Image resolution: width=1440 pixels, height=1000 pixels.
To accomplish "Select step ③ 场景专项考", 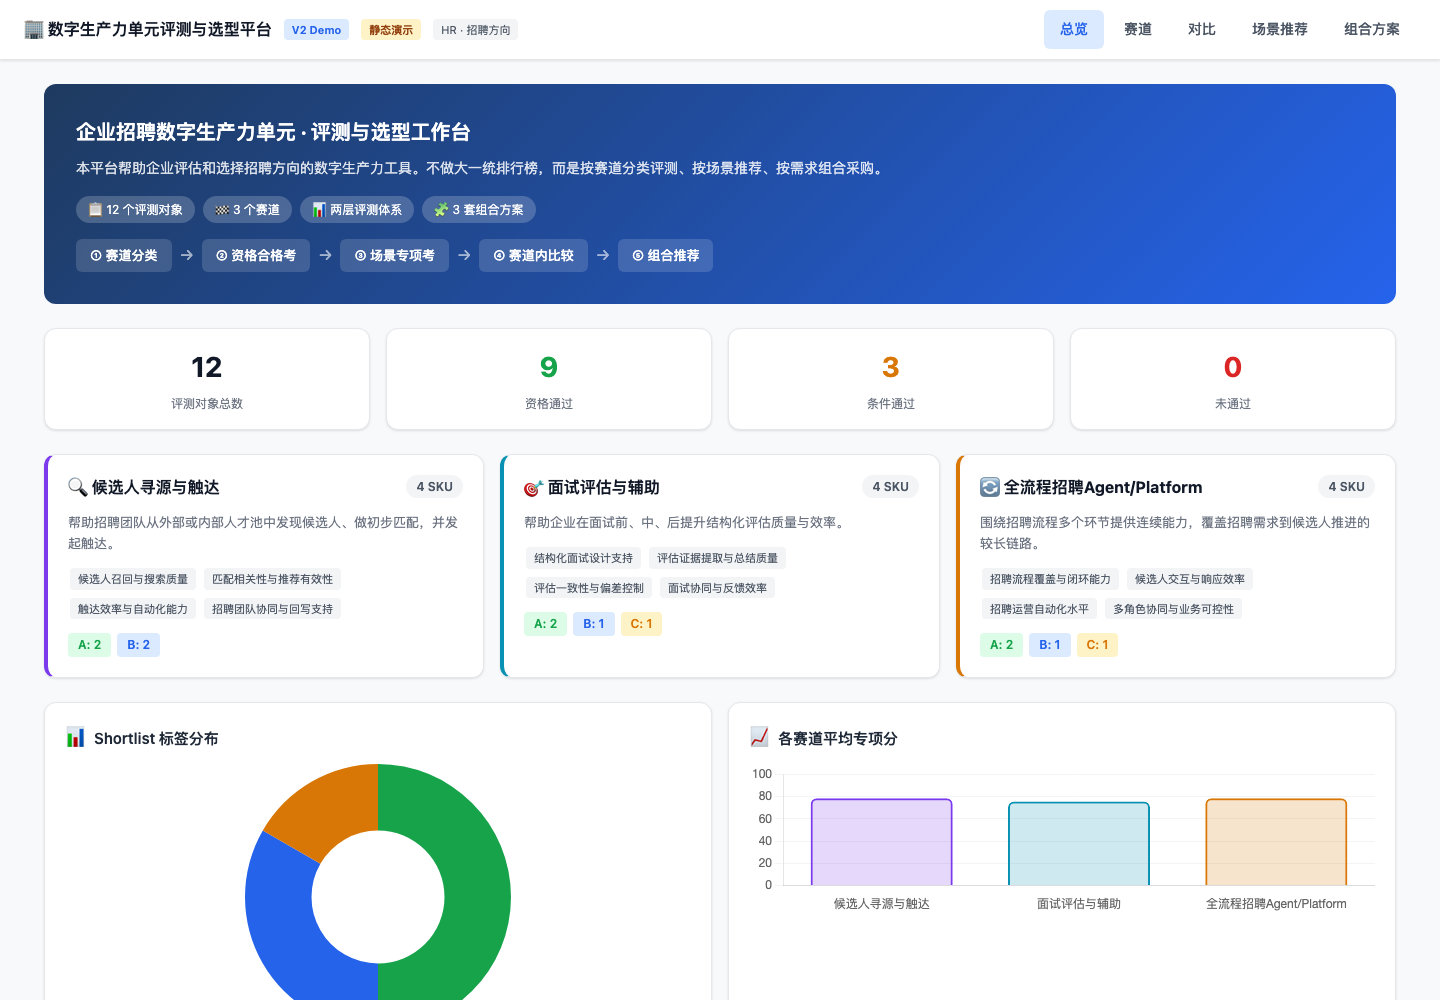I will pos(394,255).
